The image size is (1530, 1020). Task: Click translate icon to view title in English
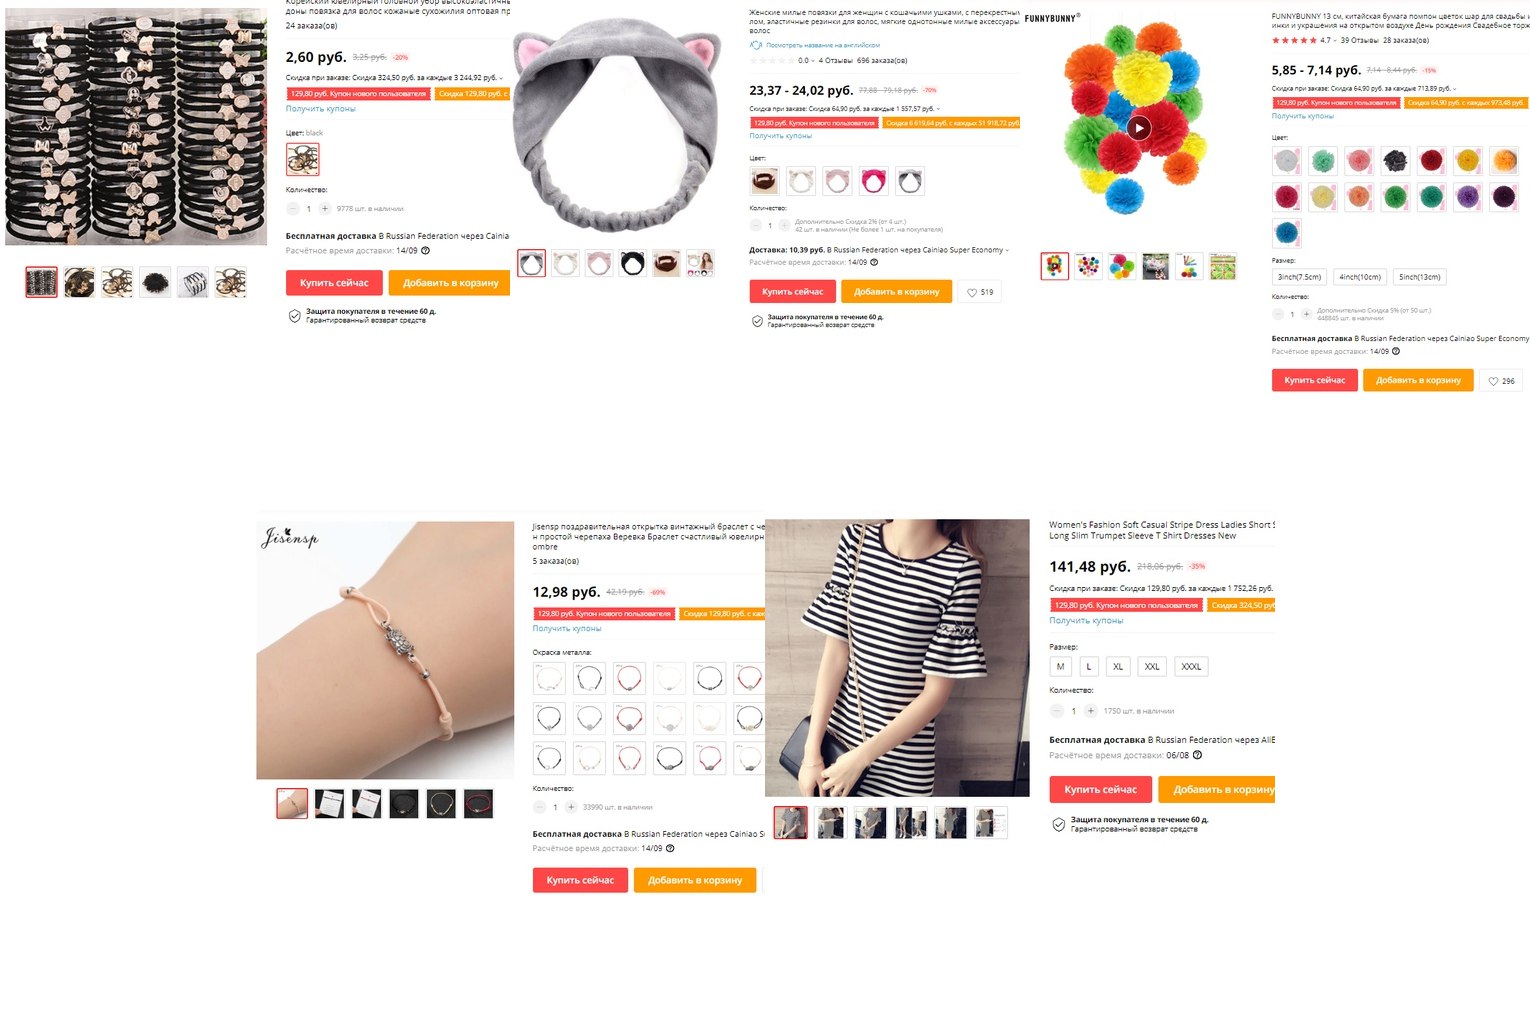point(756,45)
